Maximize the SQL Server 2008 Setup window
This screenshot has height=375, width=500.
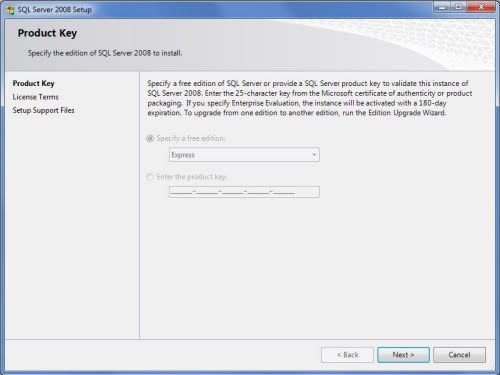pyautogui.click(x=458, y=7)
